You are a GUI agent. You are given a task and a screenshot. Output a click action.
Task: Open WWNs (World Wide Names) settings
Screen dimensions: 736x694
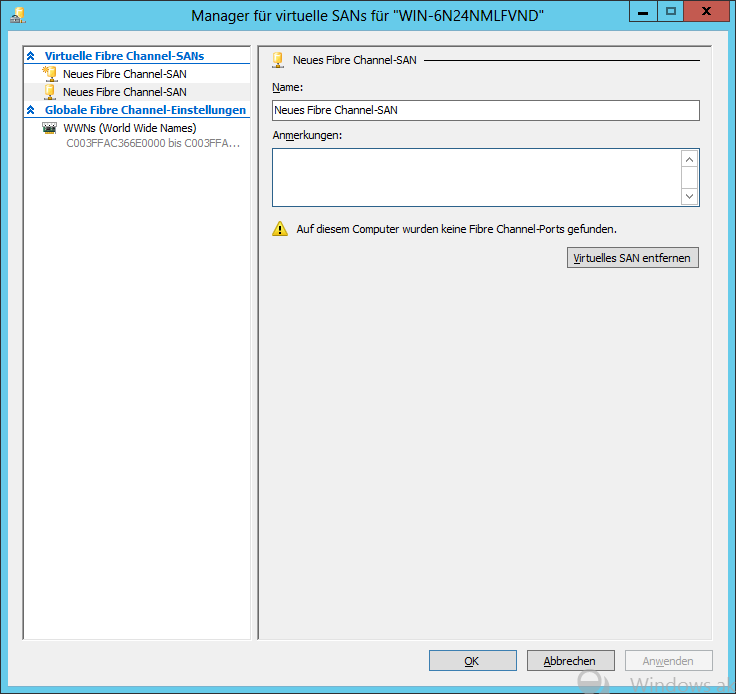129,128
